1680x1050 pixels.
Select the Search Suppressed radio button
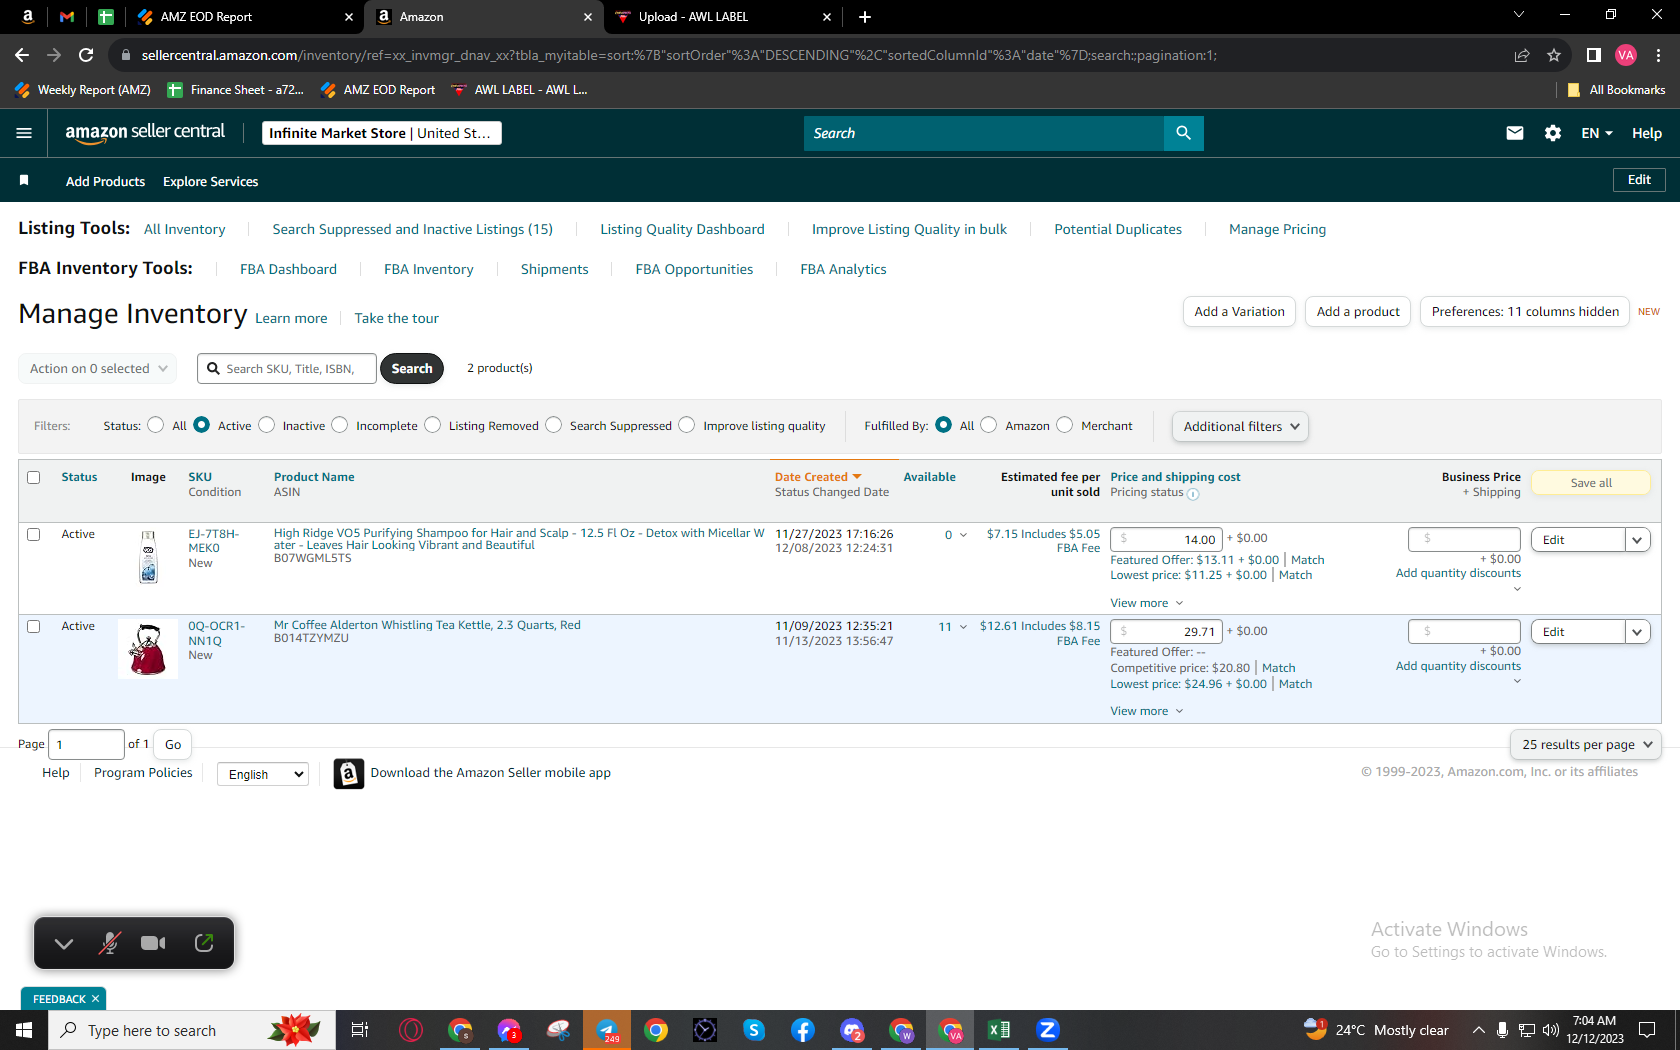tap(553, 425)
